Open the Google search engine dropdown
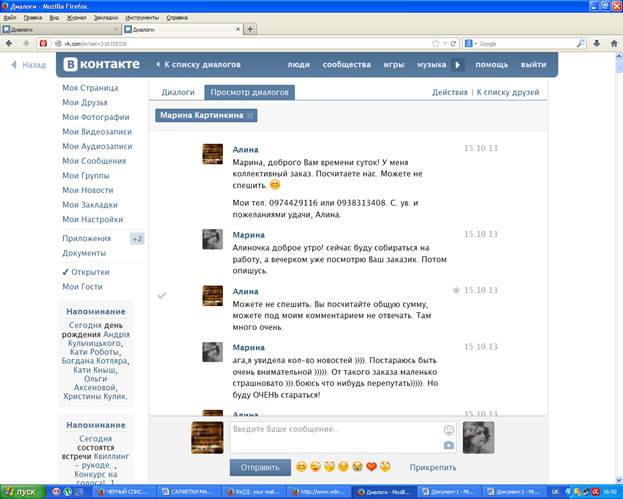Viewport: 623px width, 499px height. (471, 43)
